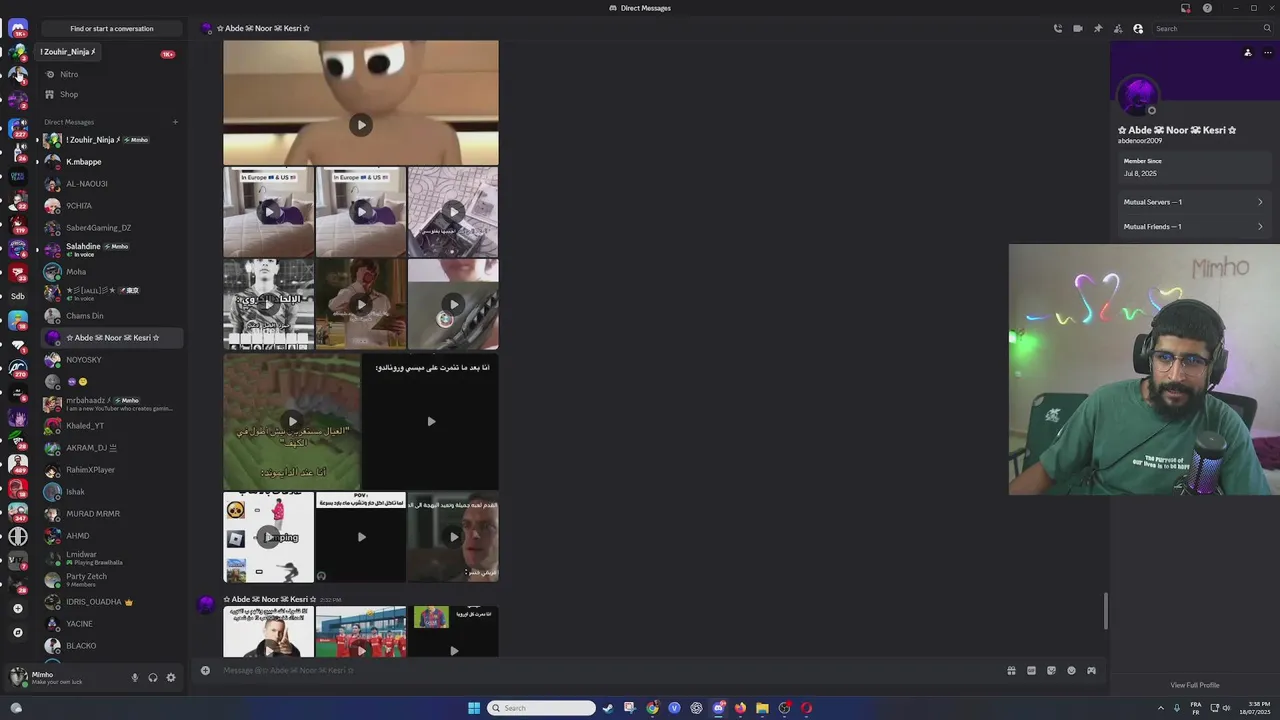1280x720 pixels.
Task: Open the friend options icon on profile banner
Action: click(x=1247, y=53)
